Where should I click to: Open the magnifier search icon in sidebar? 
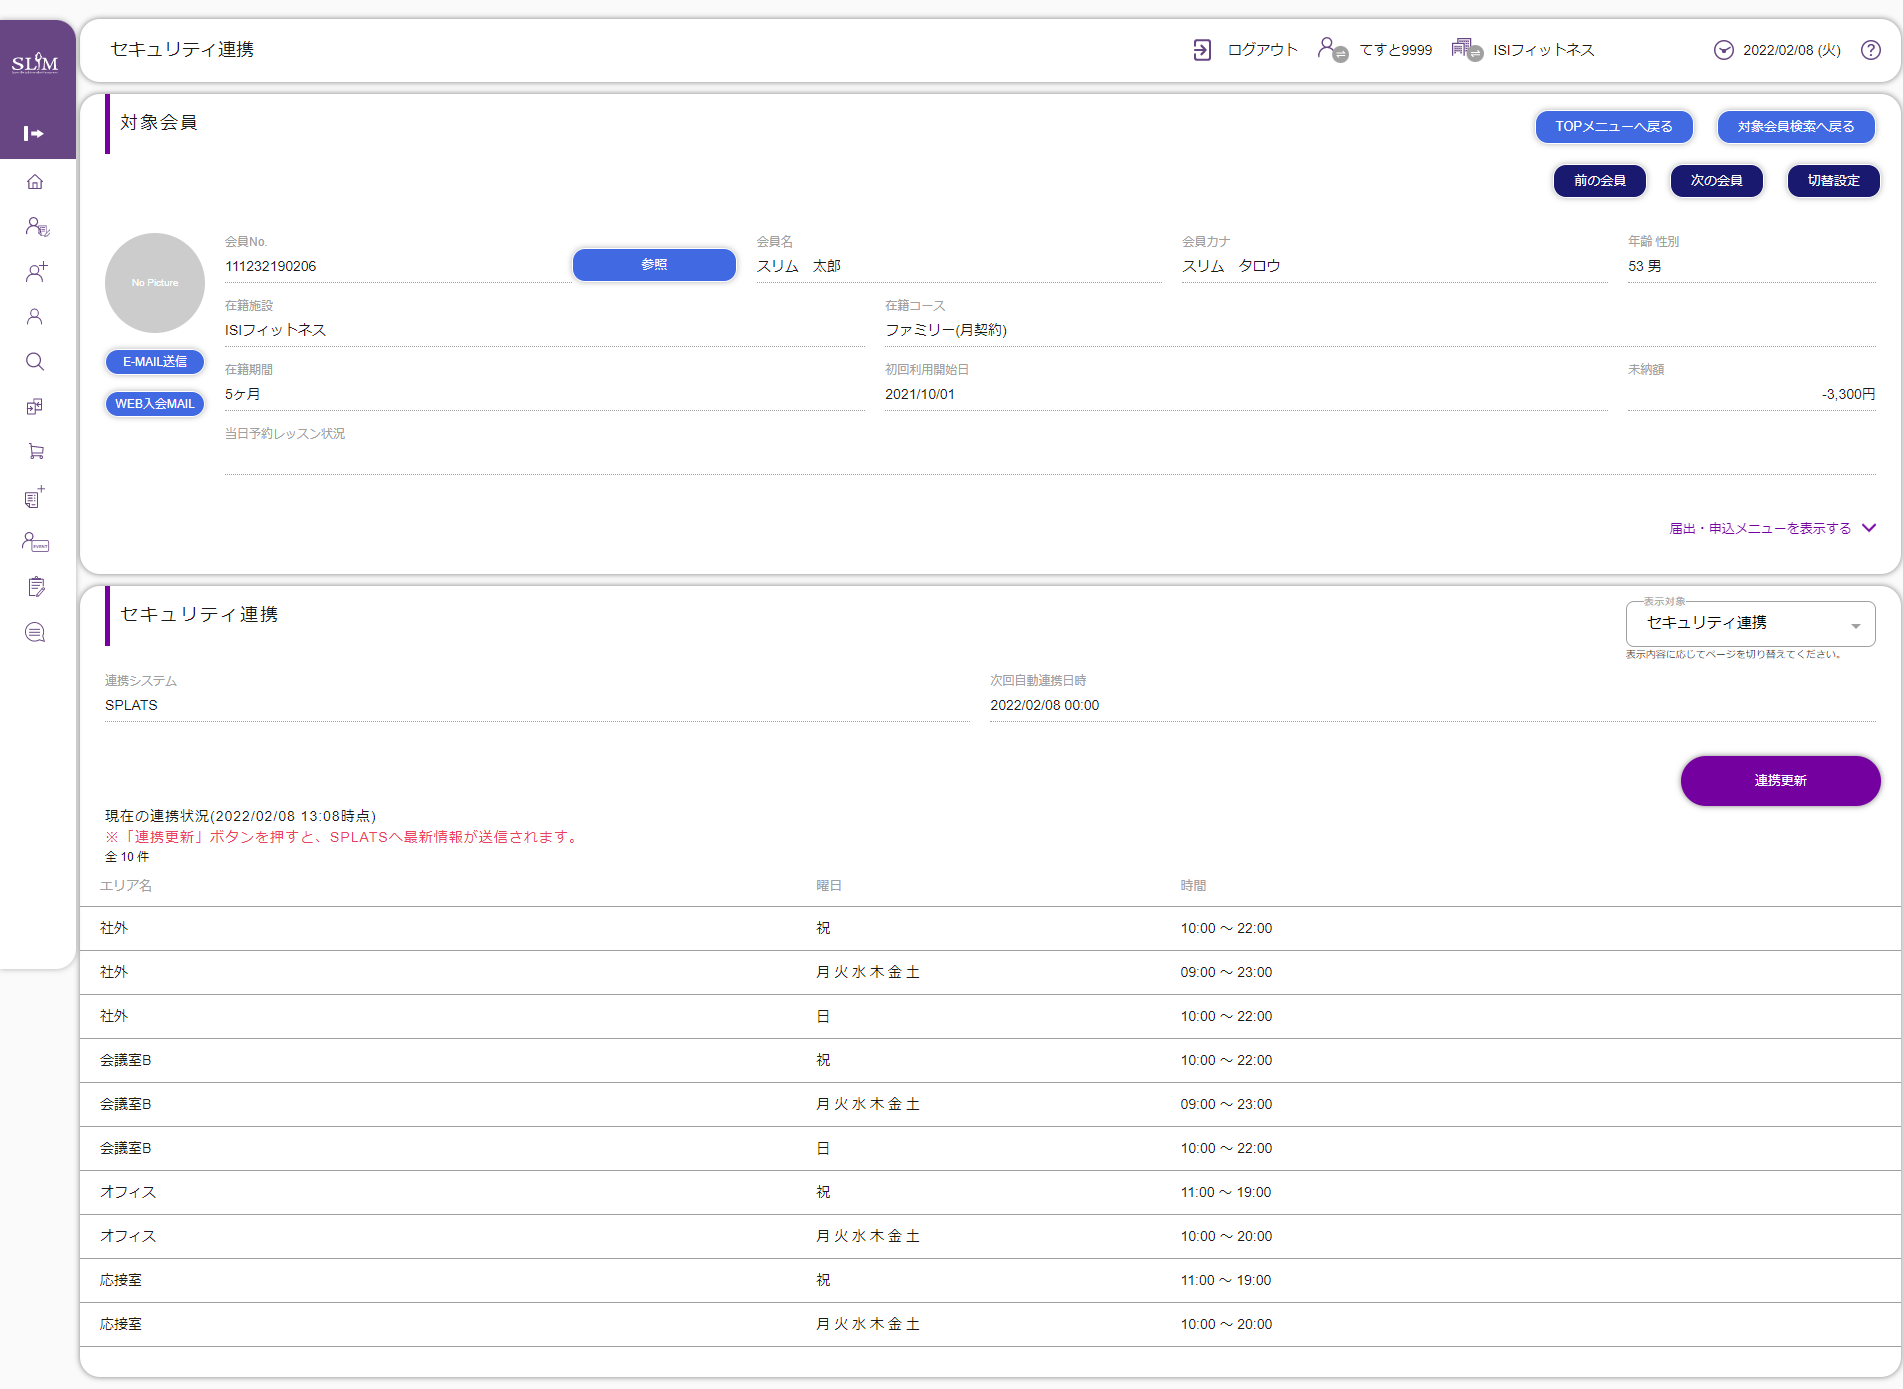[x=35, y=362]
